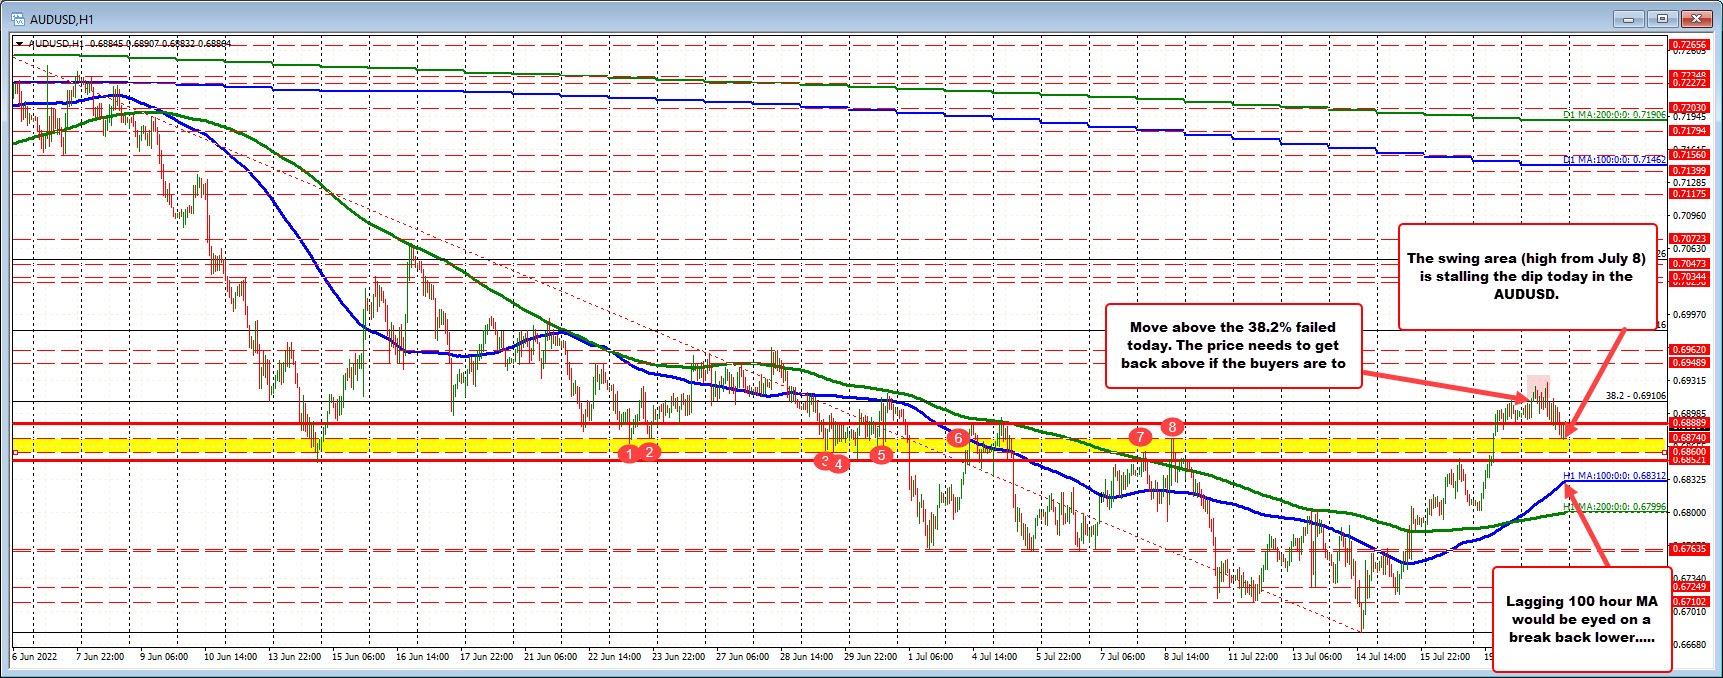
Task: Select the red circle marker numbered 2
Action: 649,452
